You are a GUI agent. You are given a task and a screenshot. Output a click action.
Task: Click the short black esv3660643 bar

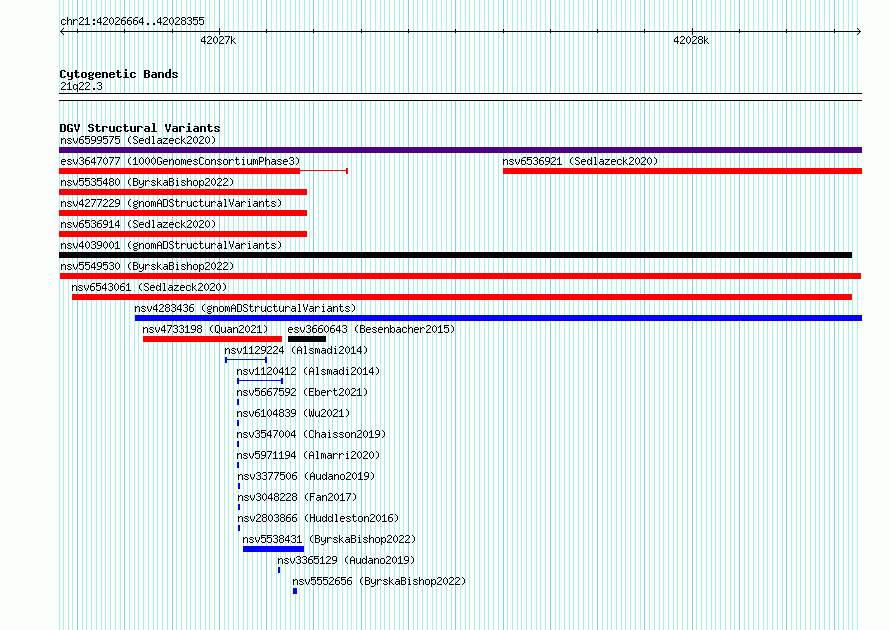point(307,339)
